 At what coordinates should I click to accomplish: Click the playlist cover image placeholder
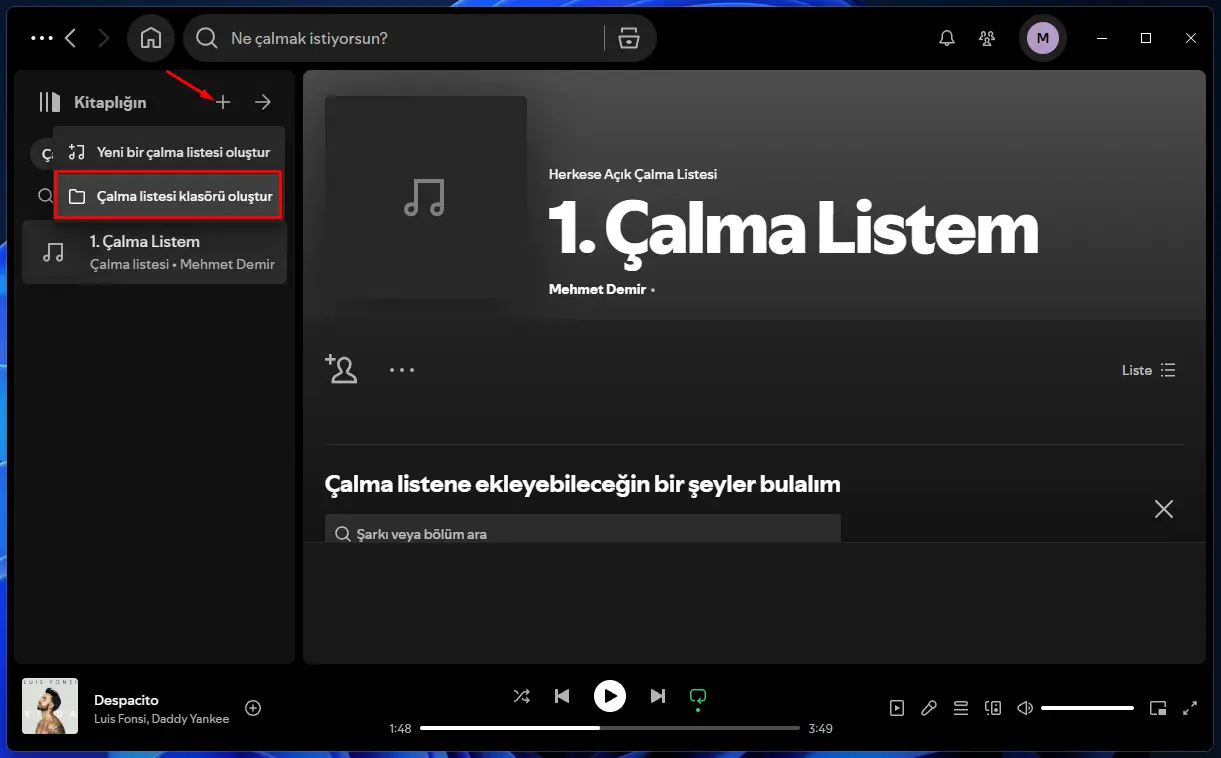[426, 197]
